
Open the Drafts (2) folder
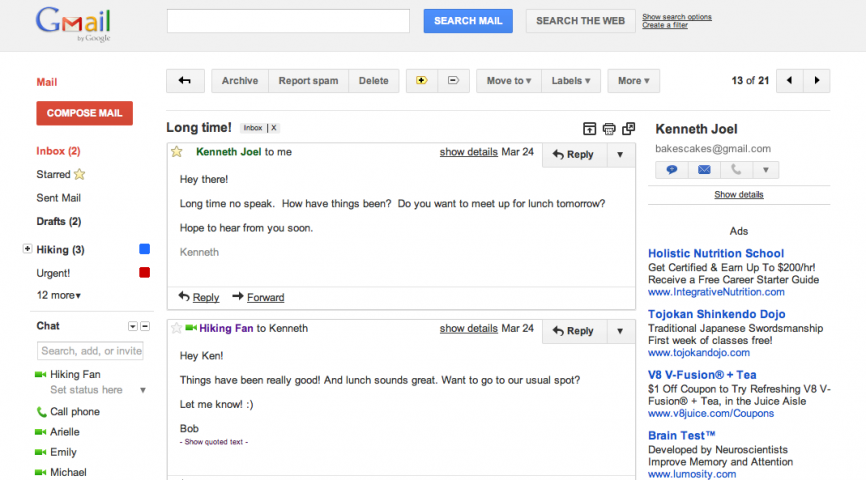tap(58, 221)
